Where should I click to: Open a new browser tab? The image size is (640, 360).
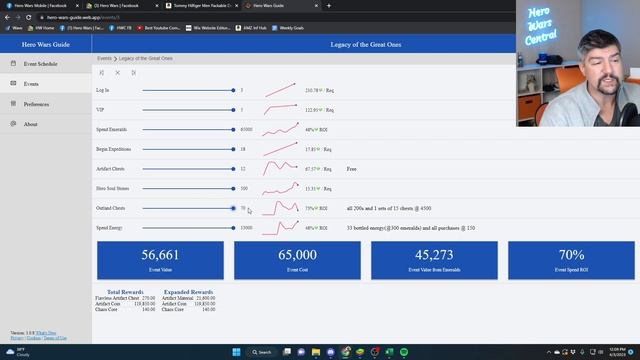pyautogui.click(x=329, y=6)
